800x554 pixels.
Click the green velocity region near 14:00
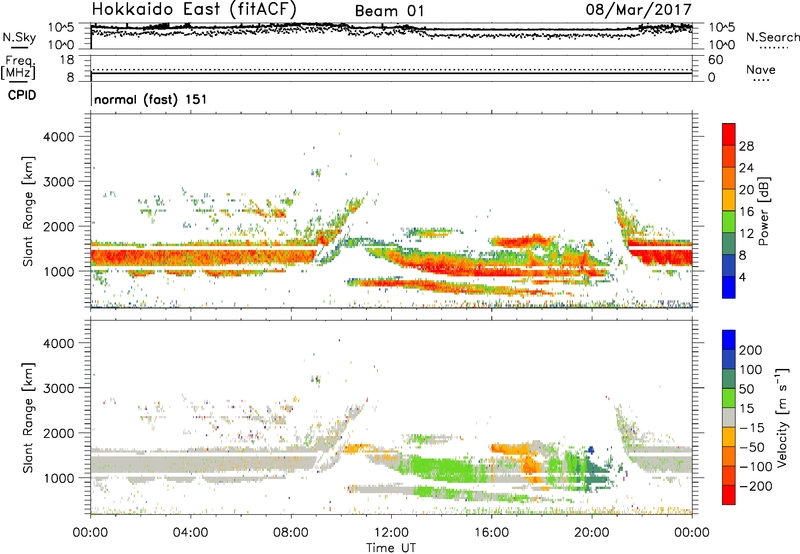pos(441,469)
